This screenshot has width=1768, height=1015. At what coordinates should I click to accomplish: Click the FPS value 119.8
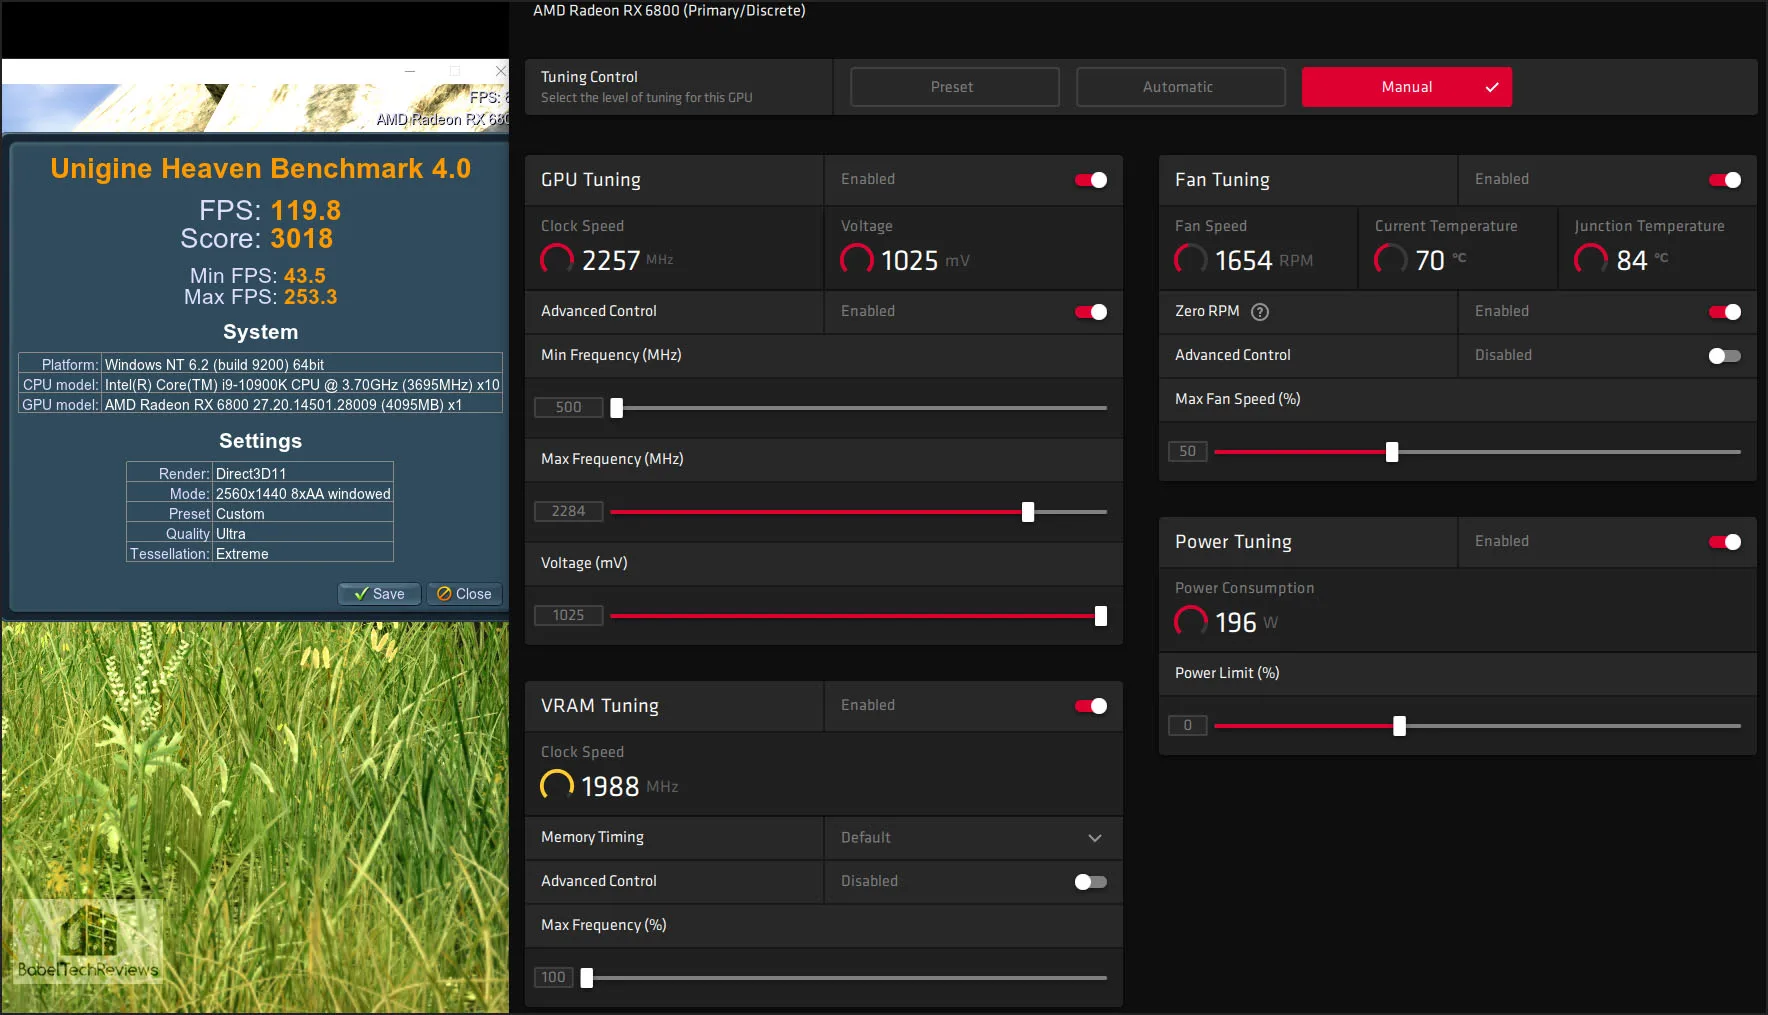(306, 211)
